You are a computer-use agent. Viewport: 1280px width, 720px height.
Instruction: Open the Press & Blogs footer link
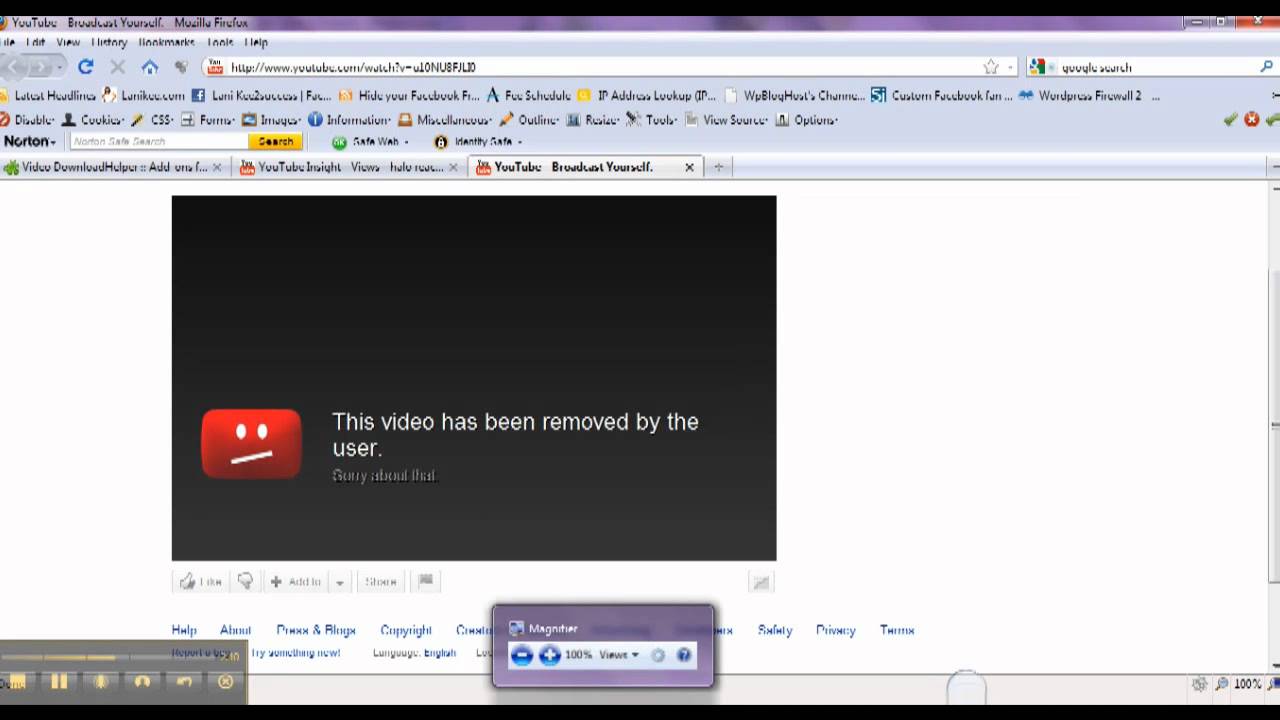pos(316,630)
